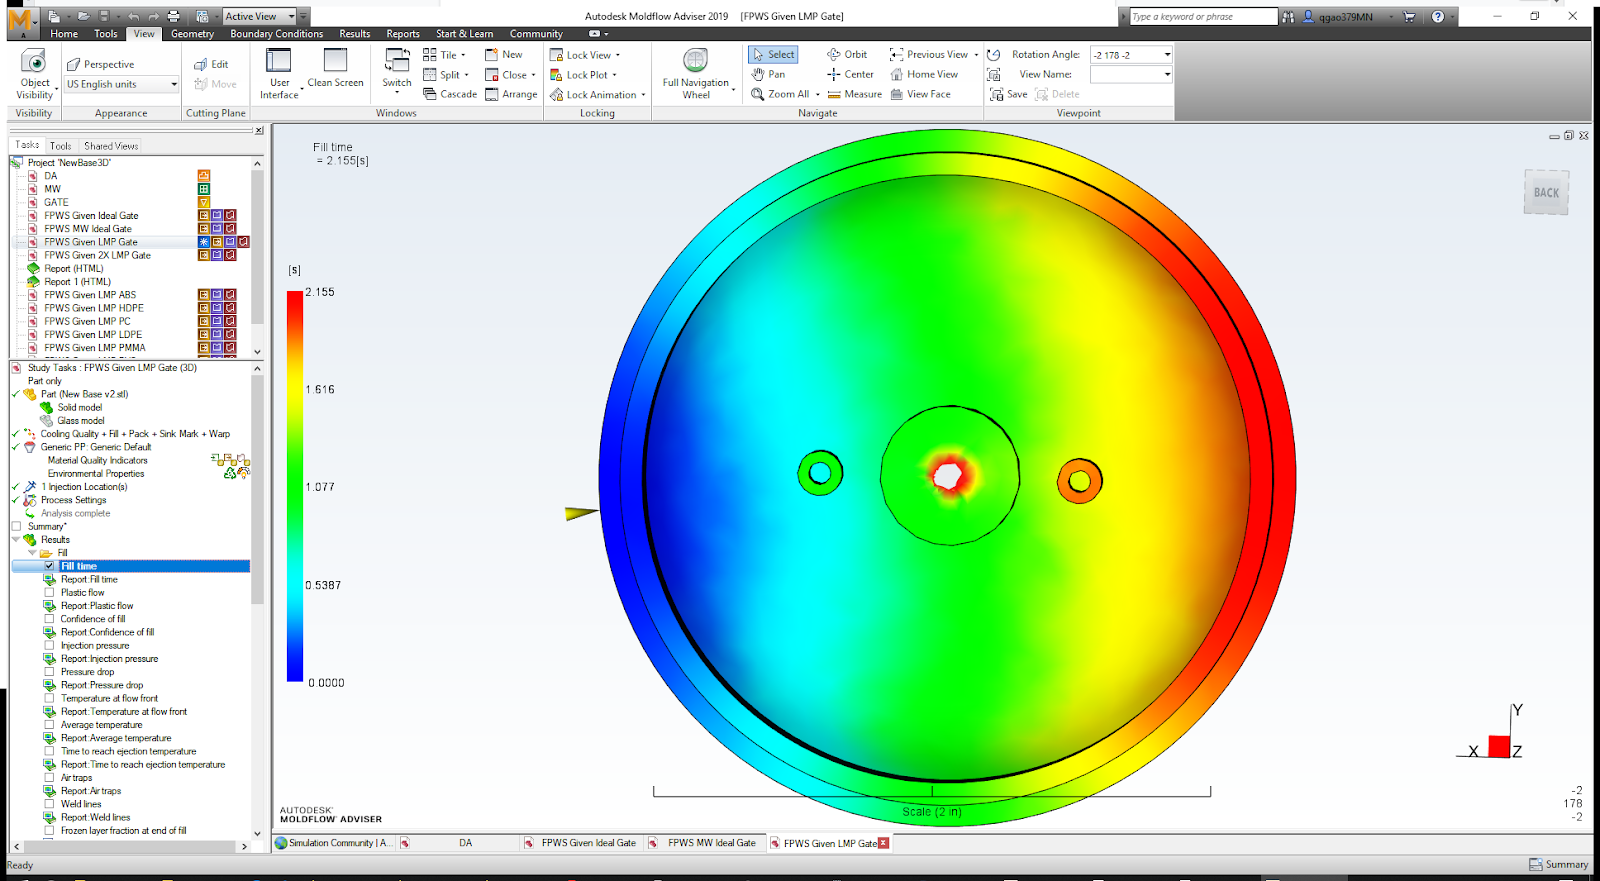Open the Geometry ribbon tab
Image resolution: width=1600 pixels, height=881 pixels.
pos(192,34)
